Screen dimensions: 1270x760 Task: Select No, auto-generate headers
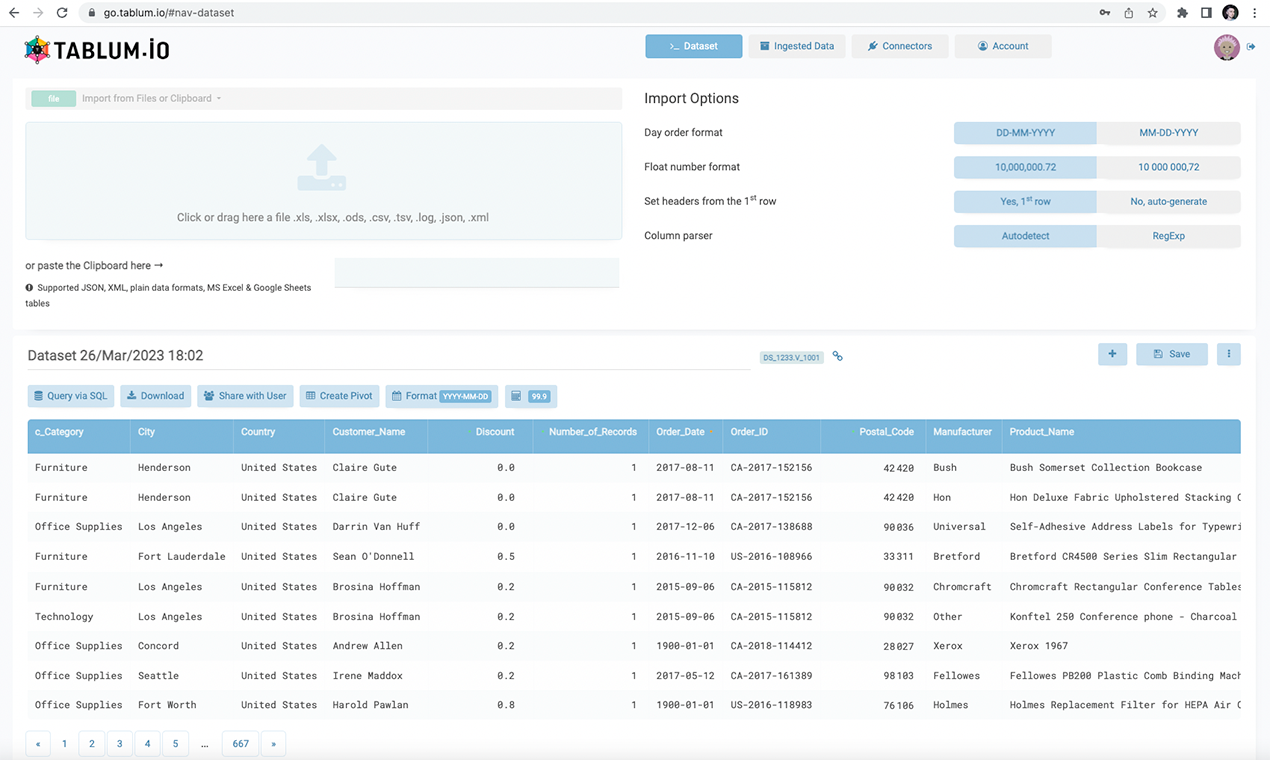[x=1169, y=201]
